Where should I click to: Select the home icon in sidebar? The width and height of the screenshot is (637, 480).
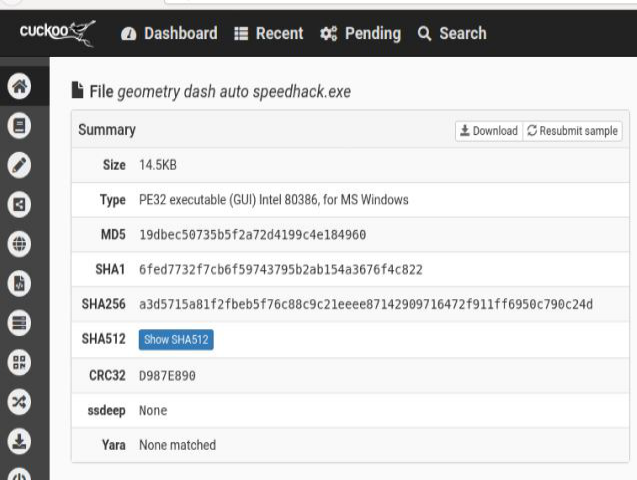pyautogui.click(x=19, y=86)
